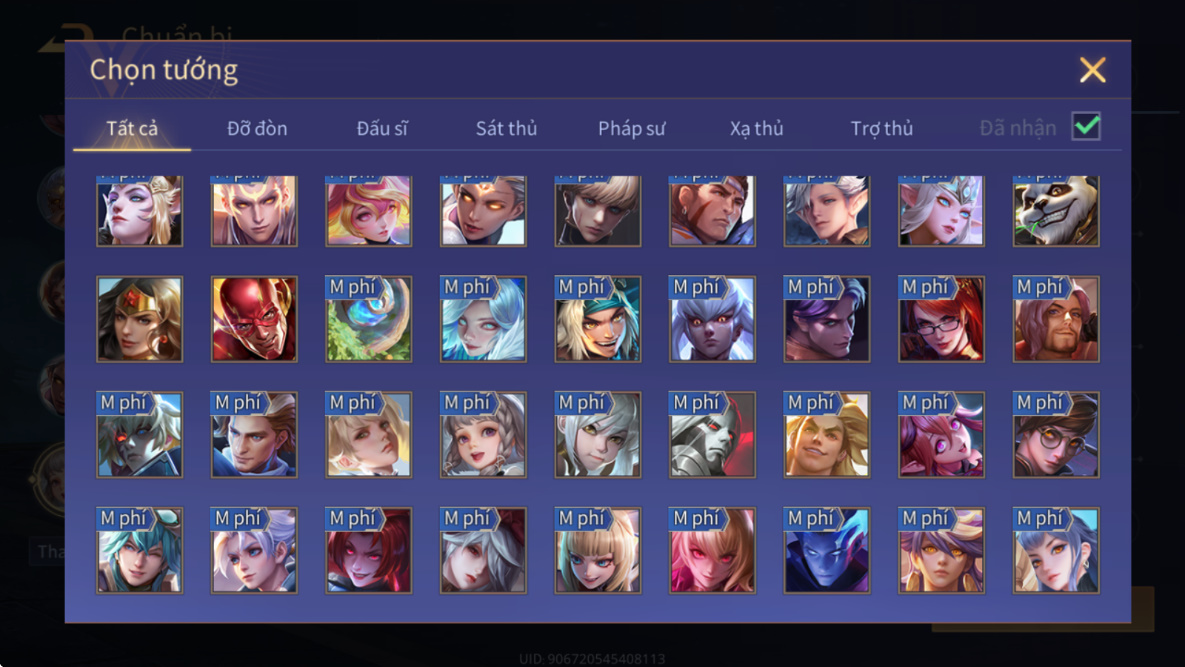Open the Trợ thủ tab
The image size is (1185, 667).
pyautogui.click(x=881, y=128)
